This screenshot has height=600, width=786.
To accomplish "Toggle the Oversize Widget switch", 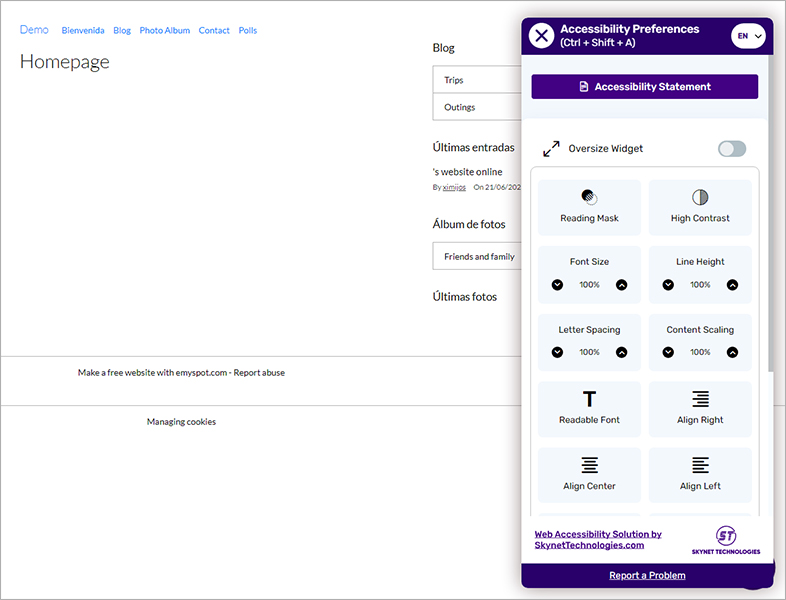I will tap(732, 148).
